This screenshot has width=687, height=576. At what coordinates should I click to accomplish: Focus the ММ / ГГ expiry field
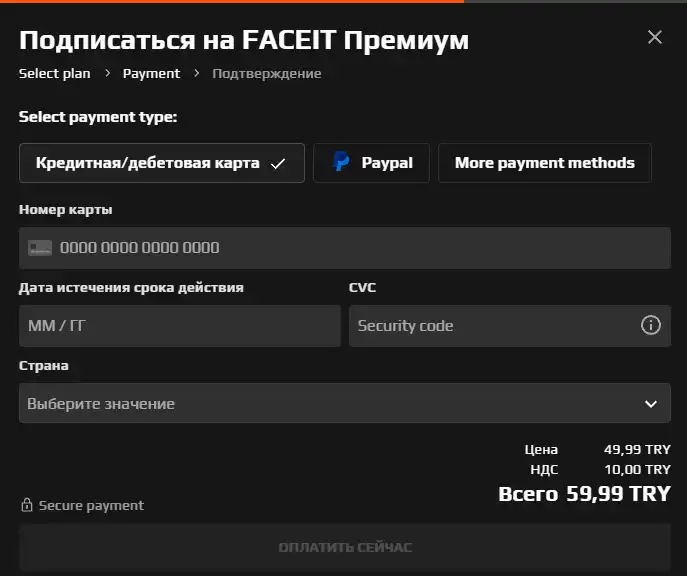point(180,326)
